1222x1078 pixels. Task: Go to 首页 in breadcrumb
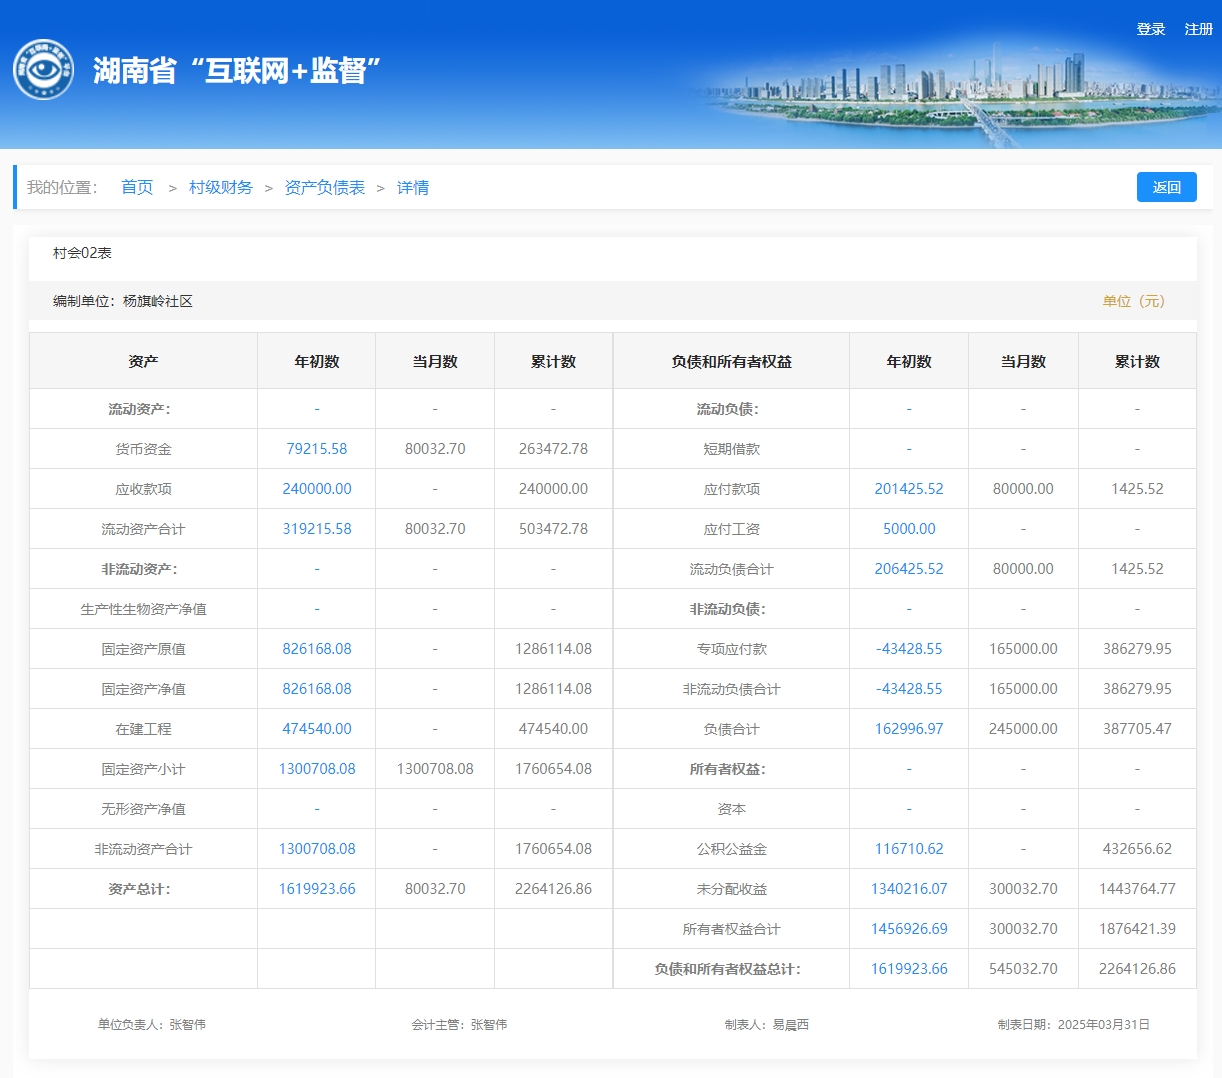(x=137, y=187)
